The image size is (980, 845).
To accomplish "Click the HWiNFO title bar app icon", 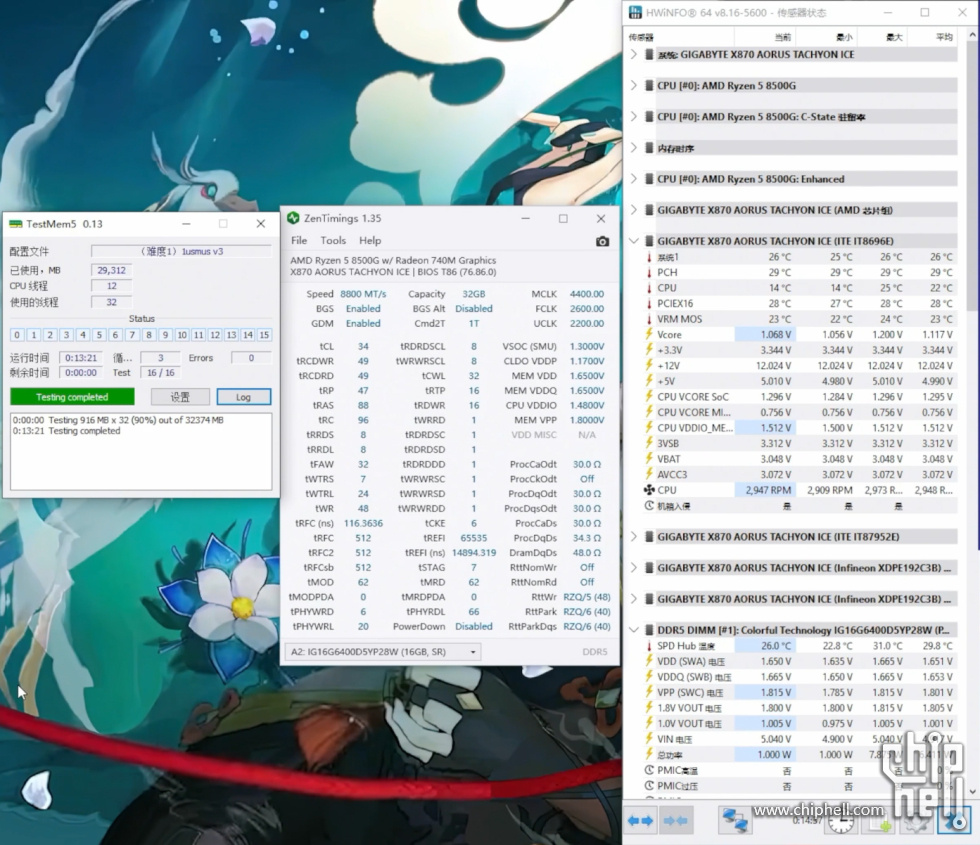I will point(635,12).
